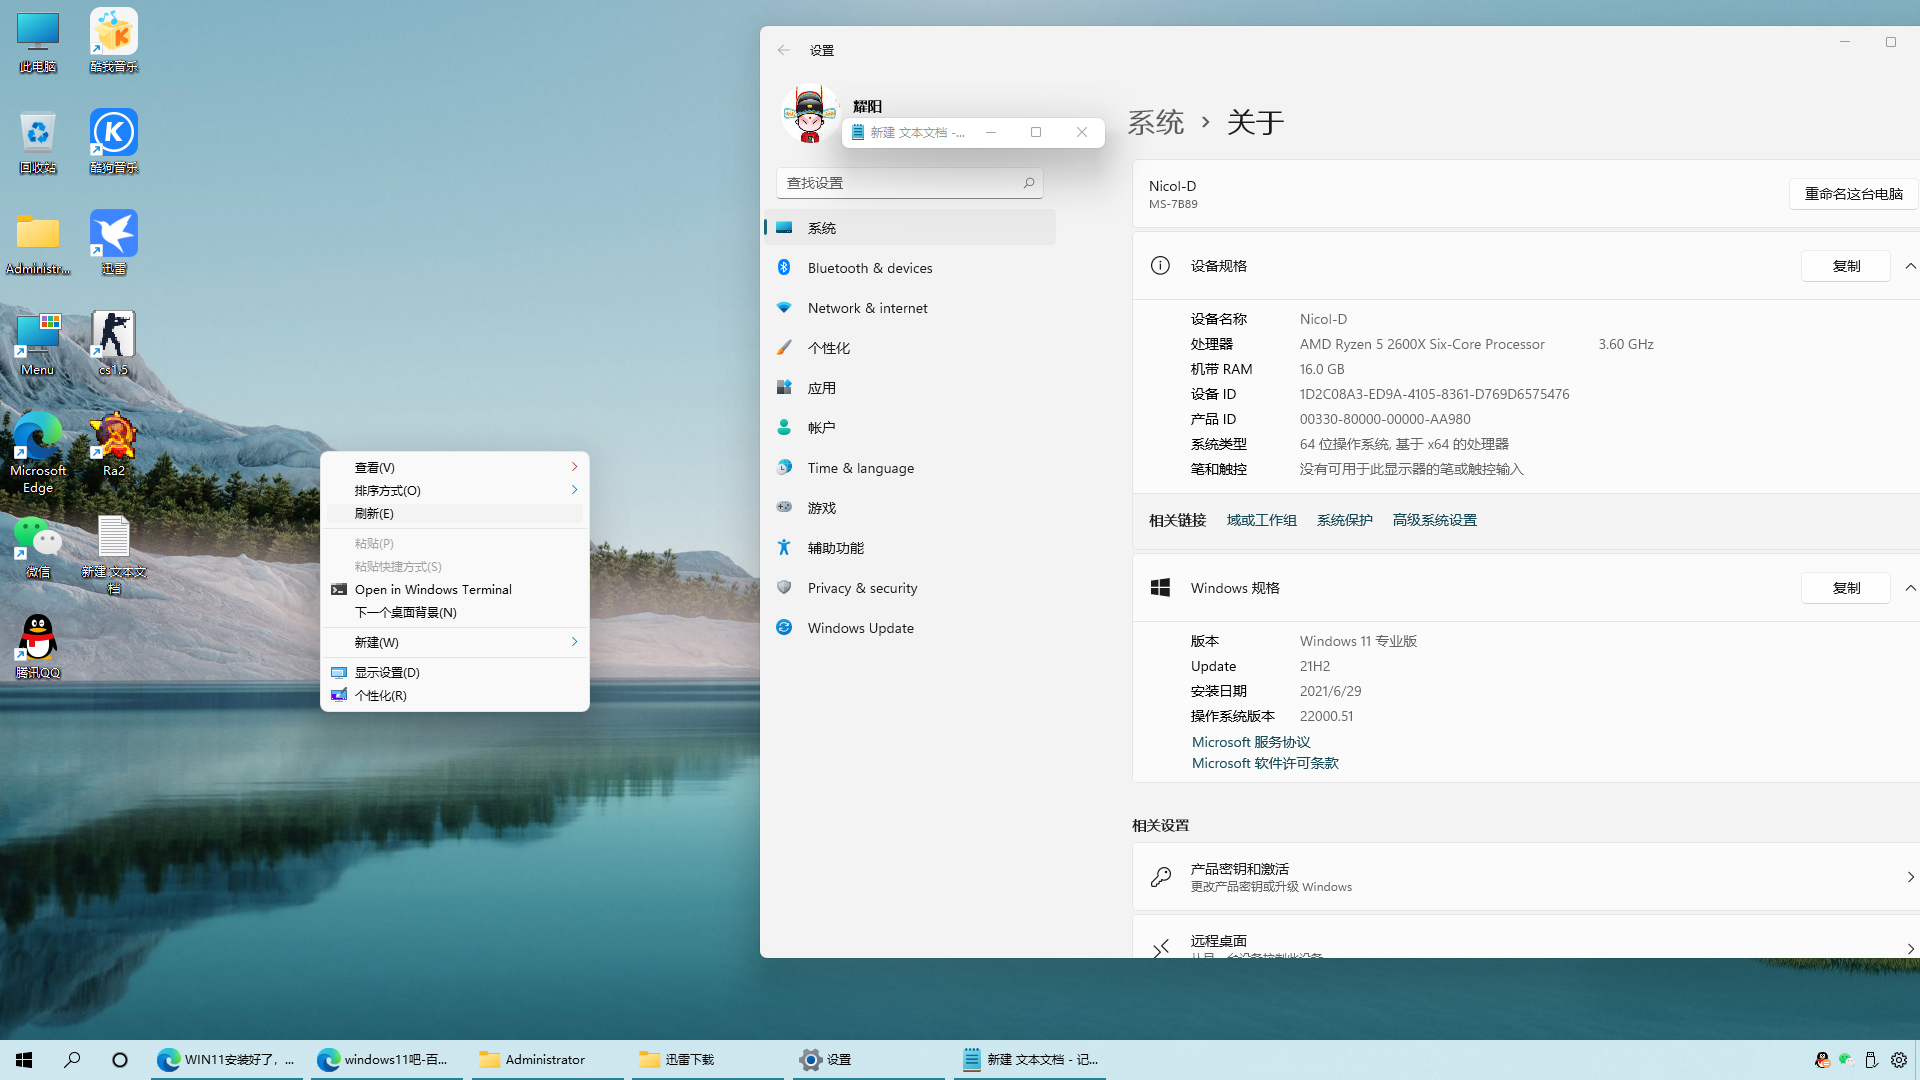Image resolution: width=1920 pixels, height=1080 pixels.
Task: Click the settings gear tray icon
Action: coord(1898,1060)
